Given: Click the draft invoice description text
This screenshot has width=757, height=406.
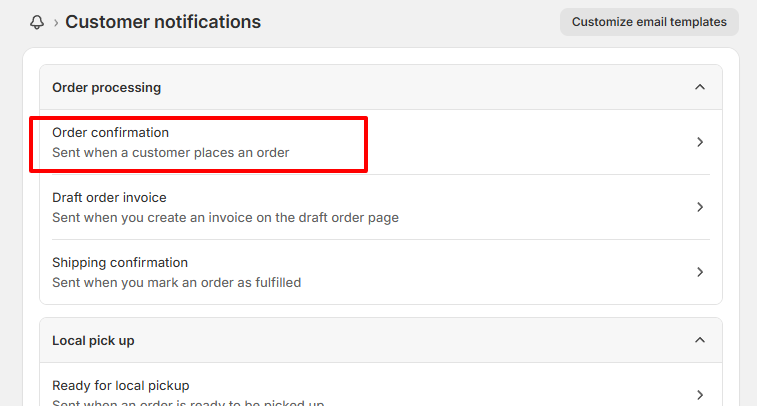Looking at the screenshot, I should tap(225, 218).
